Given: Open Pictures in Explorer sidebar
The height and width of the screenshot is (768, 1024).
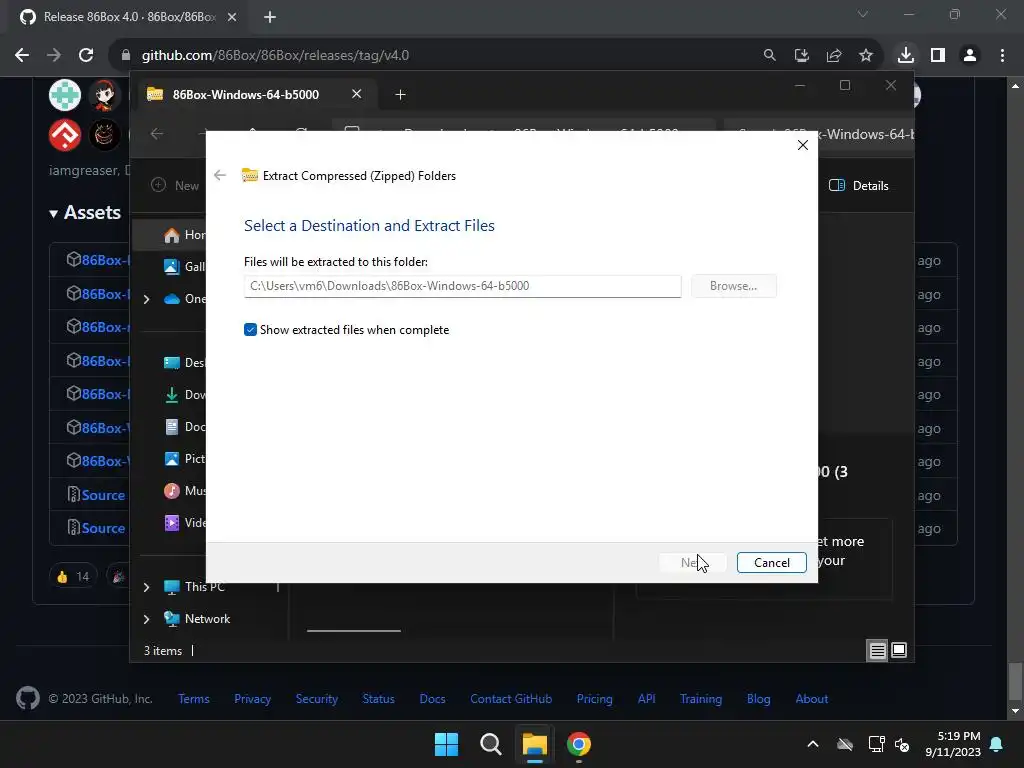Looking at the screenshot, I should point(185,458).
